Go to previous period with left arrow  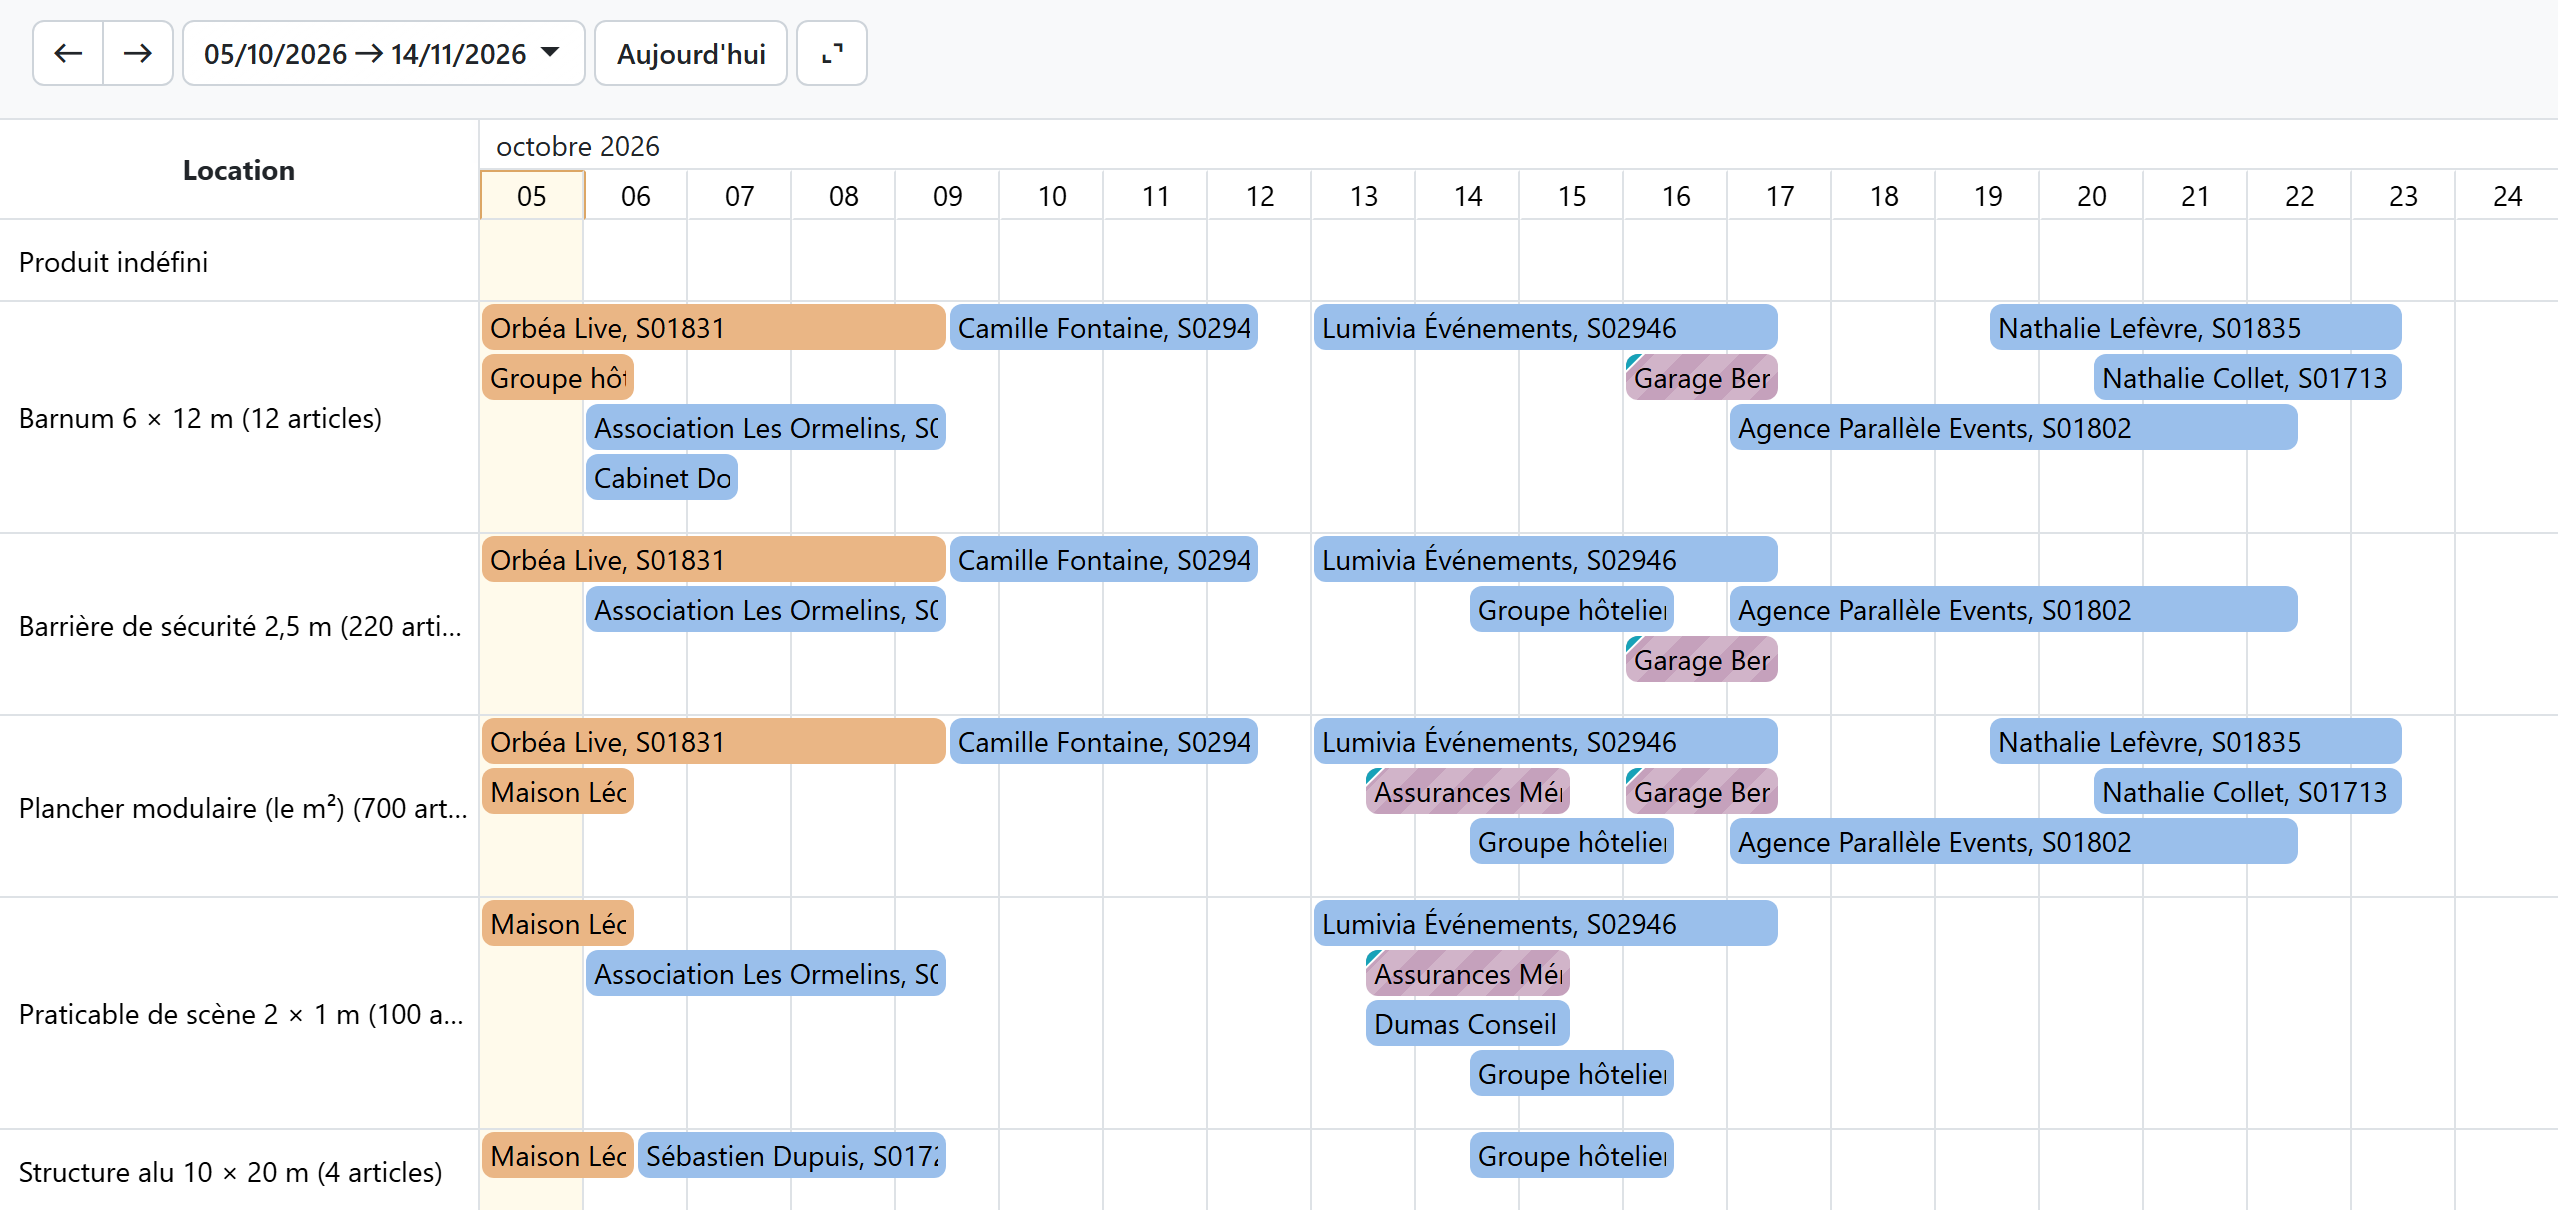(68, 53)
